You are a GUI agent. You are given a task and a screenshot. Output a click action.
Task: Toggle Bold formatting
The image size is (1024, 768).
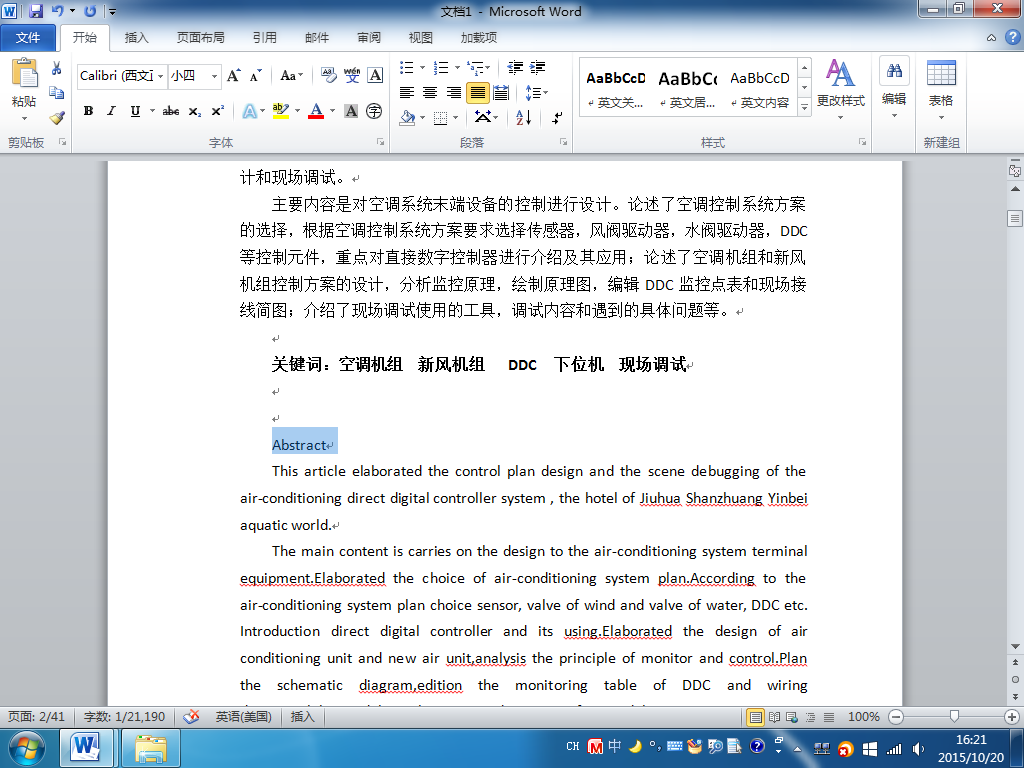(x=88, y=111)
